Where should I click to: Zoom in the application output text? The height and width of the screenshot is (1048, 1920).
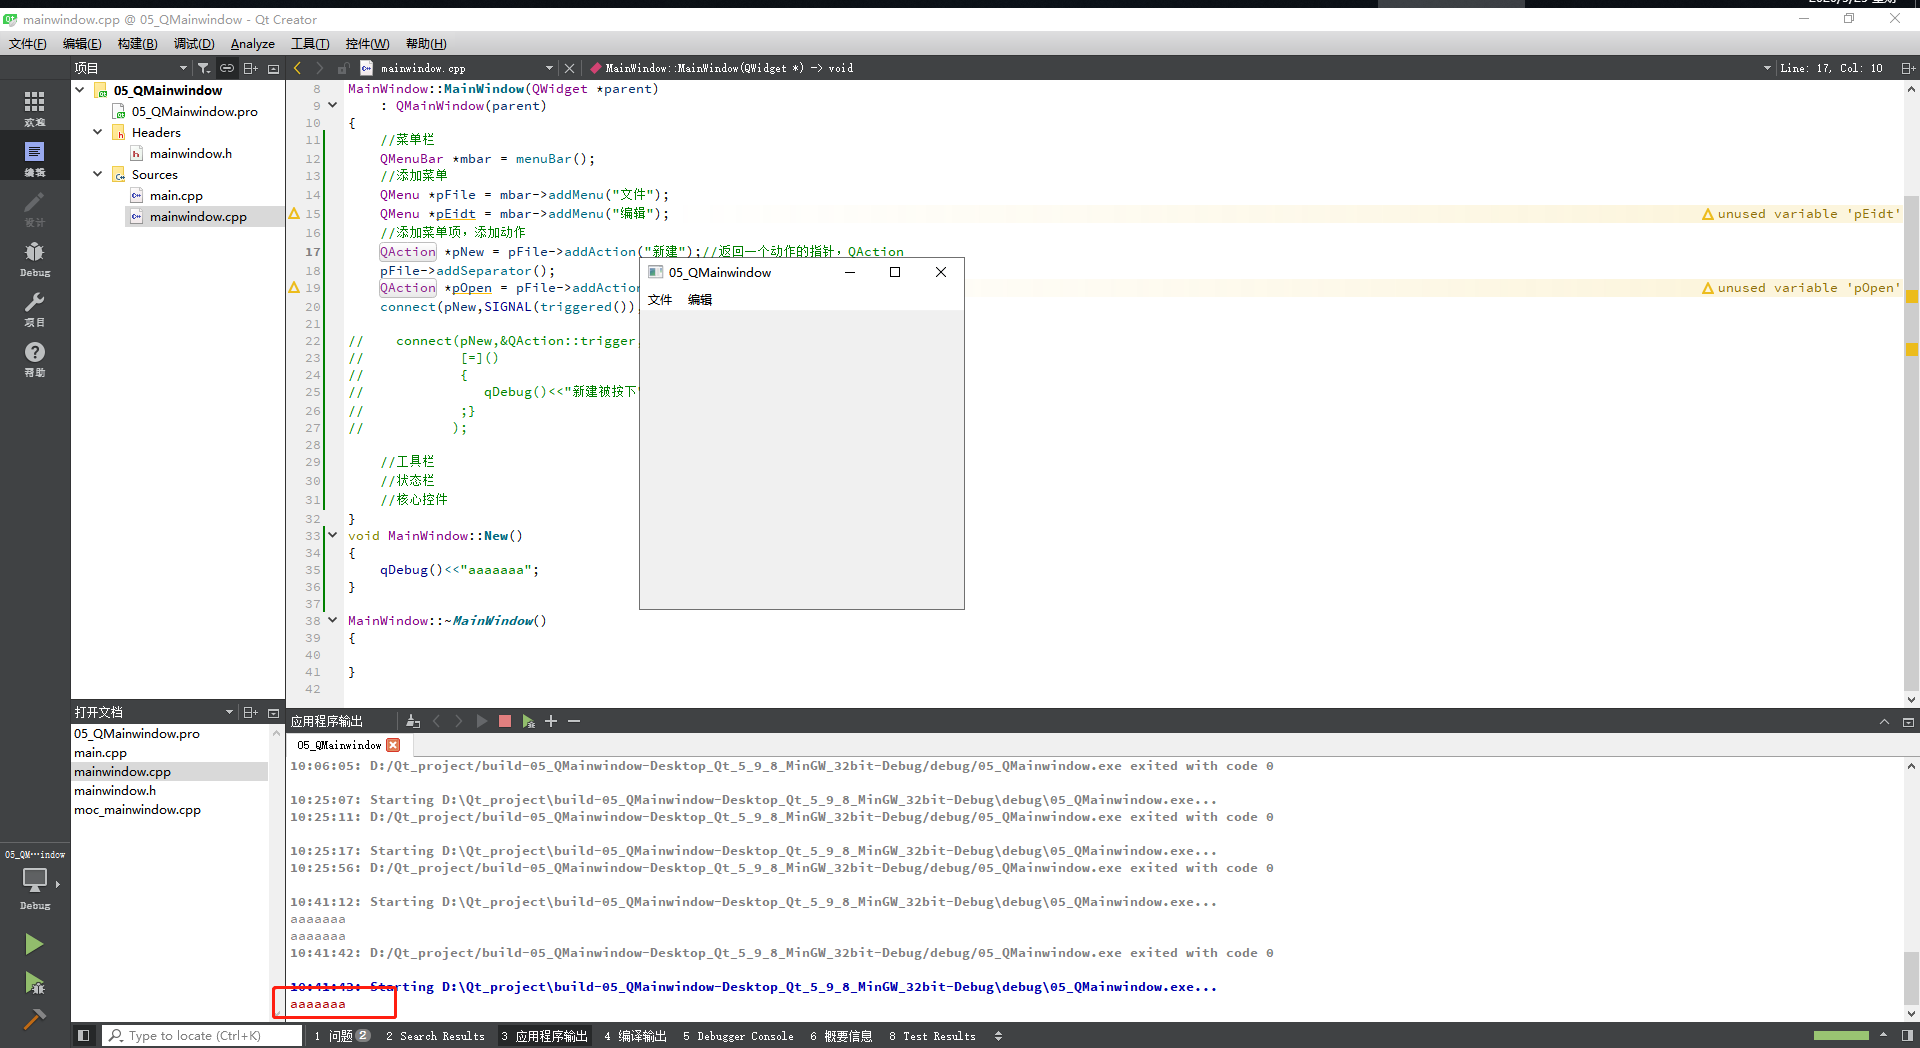pyautogui.click(x=551, y=721)
